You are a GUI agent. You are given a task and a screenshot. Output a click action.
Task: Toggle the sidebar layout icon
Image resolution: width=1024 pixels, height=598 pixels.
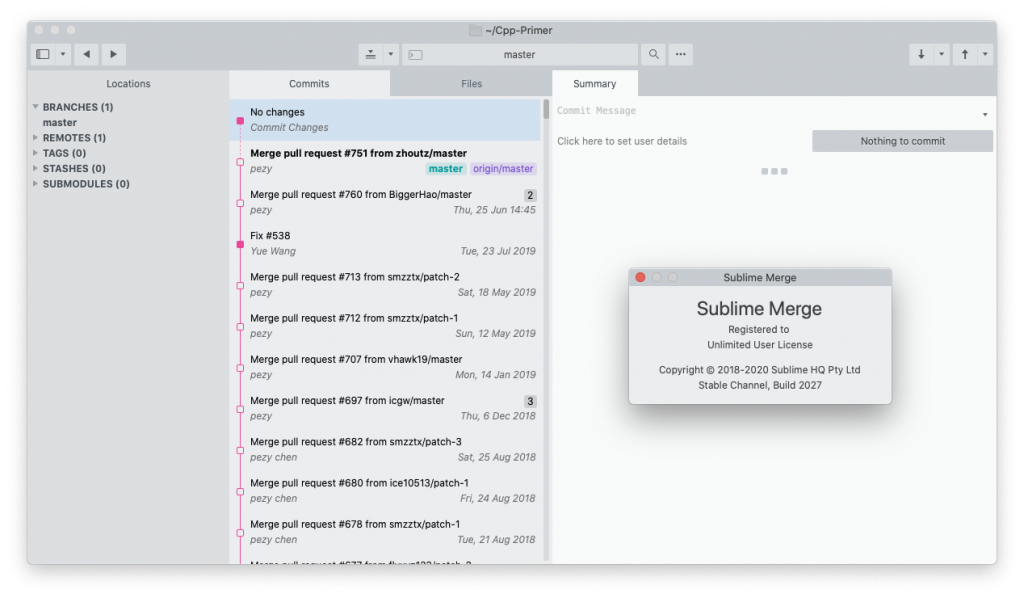tap(43, 54)
